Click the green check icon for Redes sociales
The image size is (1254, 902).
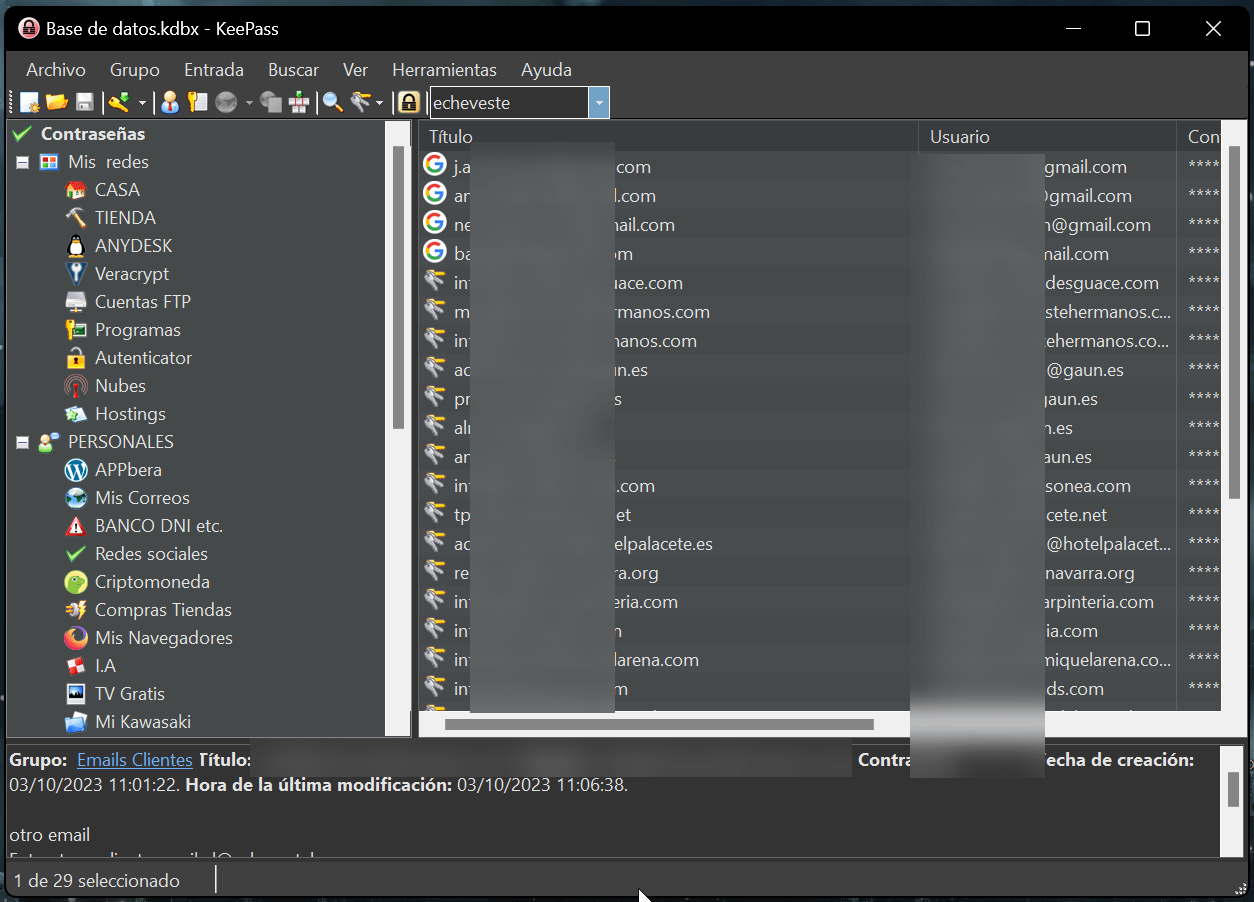click(x=75, y=554)
